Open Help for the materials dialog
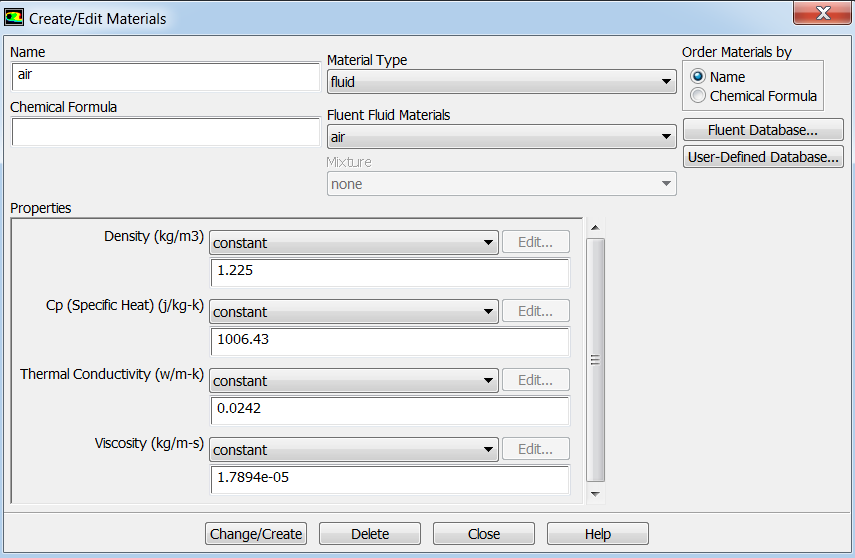The image size is (855, 558). pos(598,533)
